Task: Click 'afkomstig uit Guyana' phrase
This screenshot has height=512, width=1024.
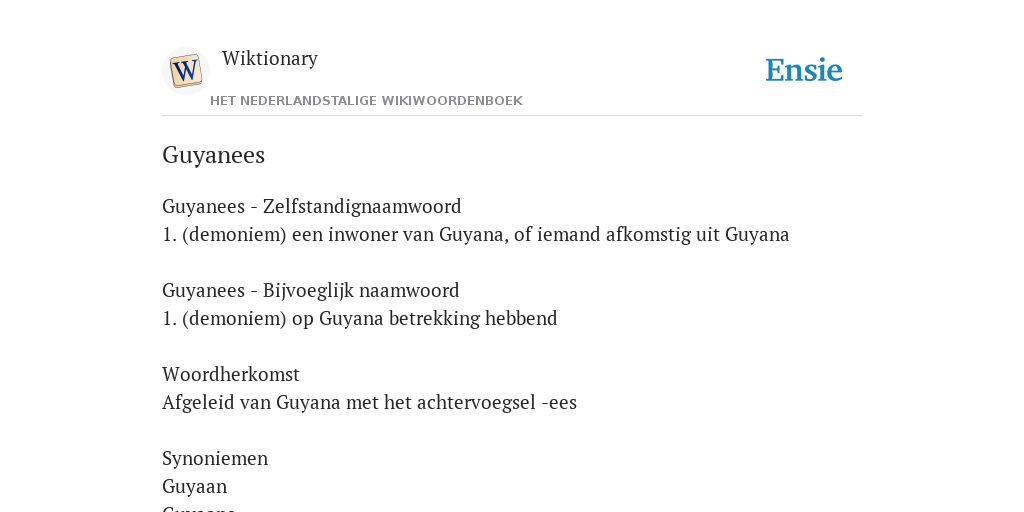Action: pyautogui.click(x=697, y=234)
